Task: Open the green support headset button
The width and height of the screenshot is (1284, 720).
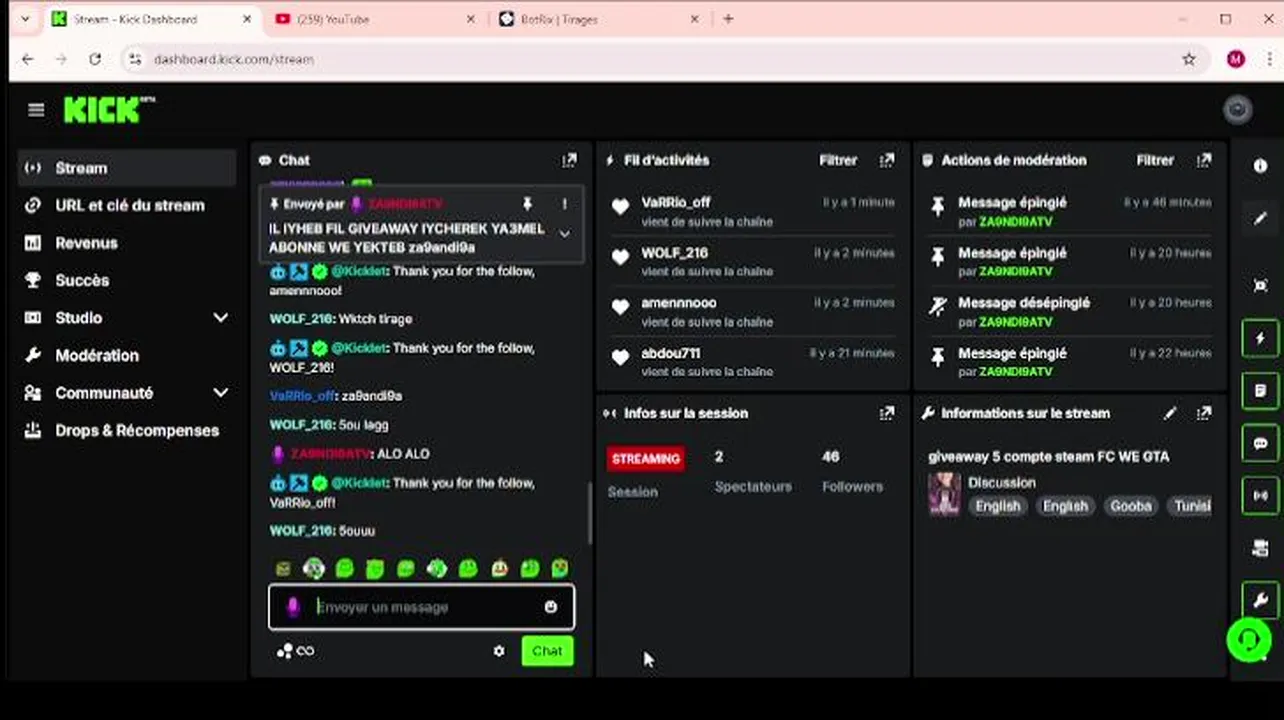Action: coord(1249,640)
